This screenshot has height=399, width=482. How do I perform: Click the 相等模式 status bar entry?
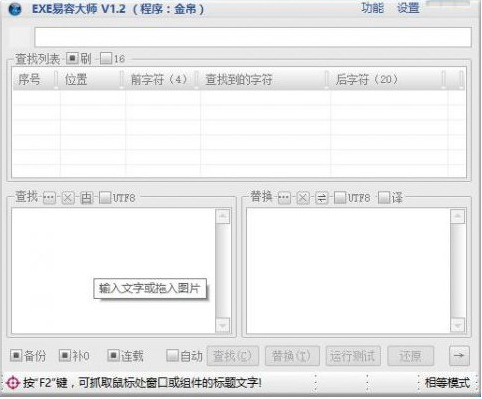pyautogui.click(x=447, y=383)
